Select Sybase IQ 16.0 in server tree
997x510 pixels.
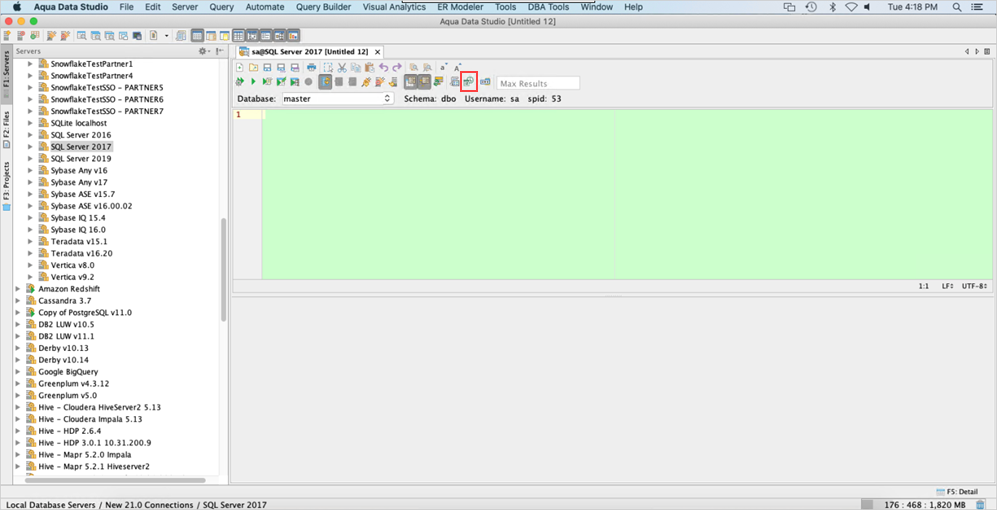click(78, 230)
